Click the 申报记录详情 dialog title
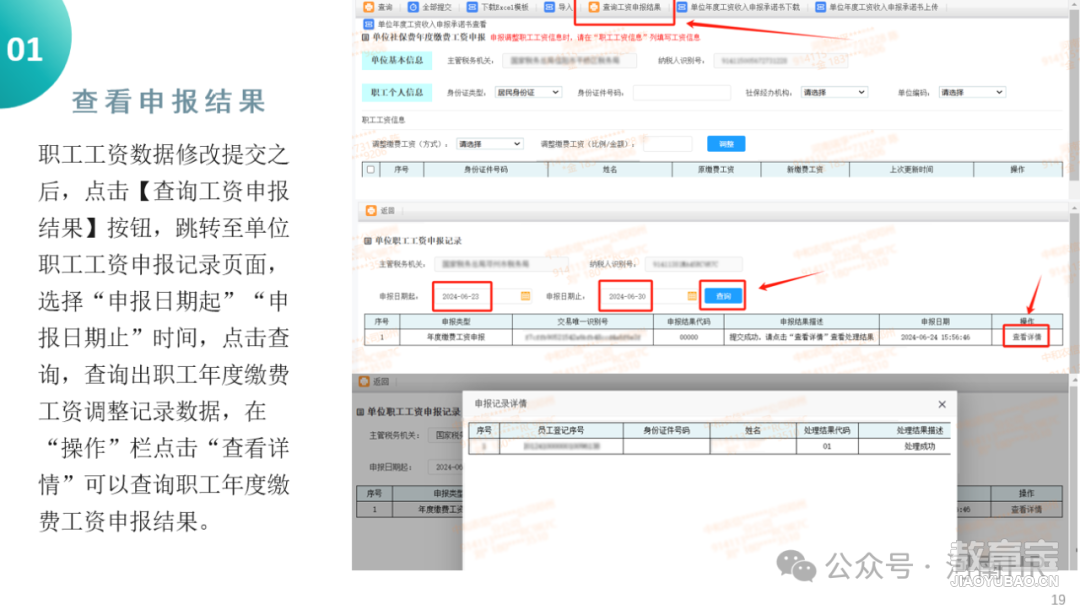Image resolution: width=1080 pixels, height=610 pixels. (501, 403)
